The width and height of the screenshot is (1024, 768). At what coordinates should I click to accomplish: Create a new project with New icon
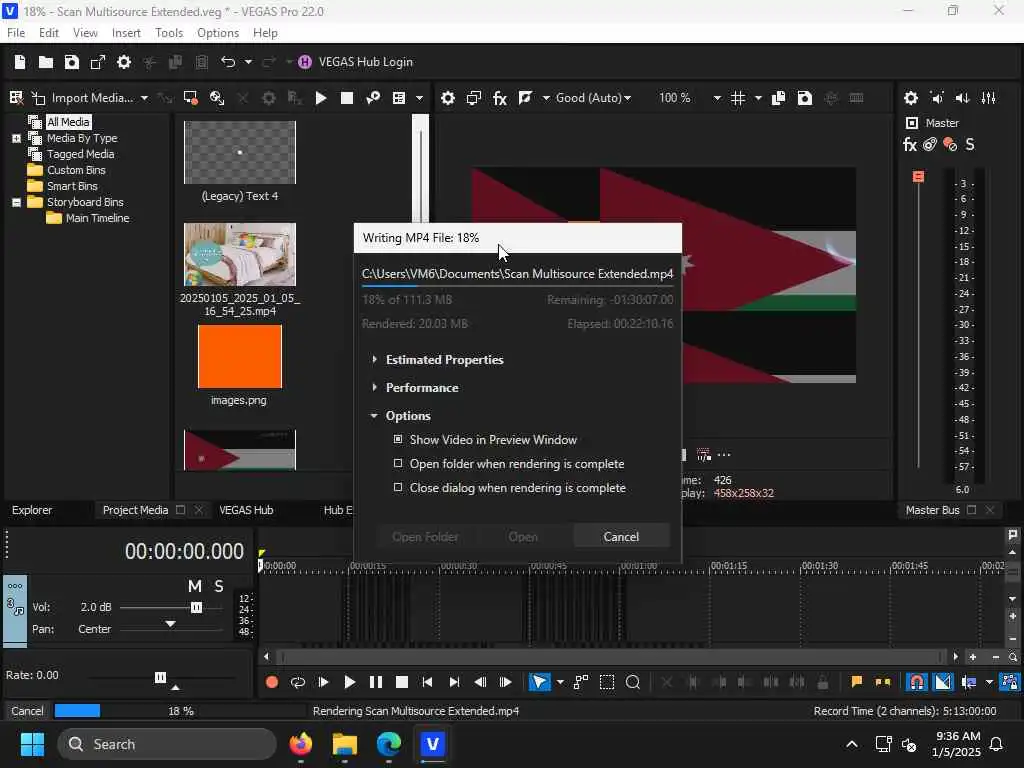point(20,62)
